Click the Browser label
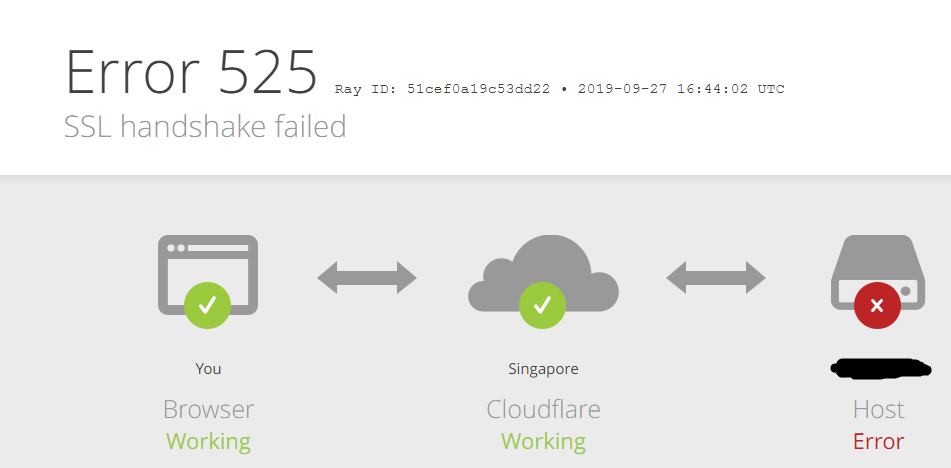The height and width of the screenshot is (468, 951). coord(208,410)
